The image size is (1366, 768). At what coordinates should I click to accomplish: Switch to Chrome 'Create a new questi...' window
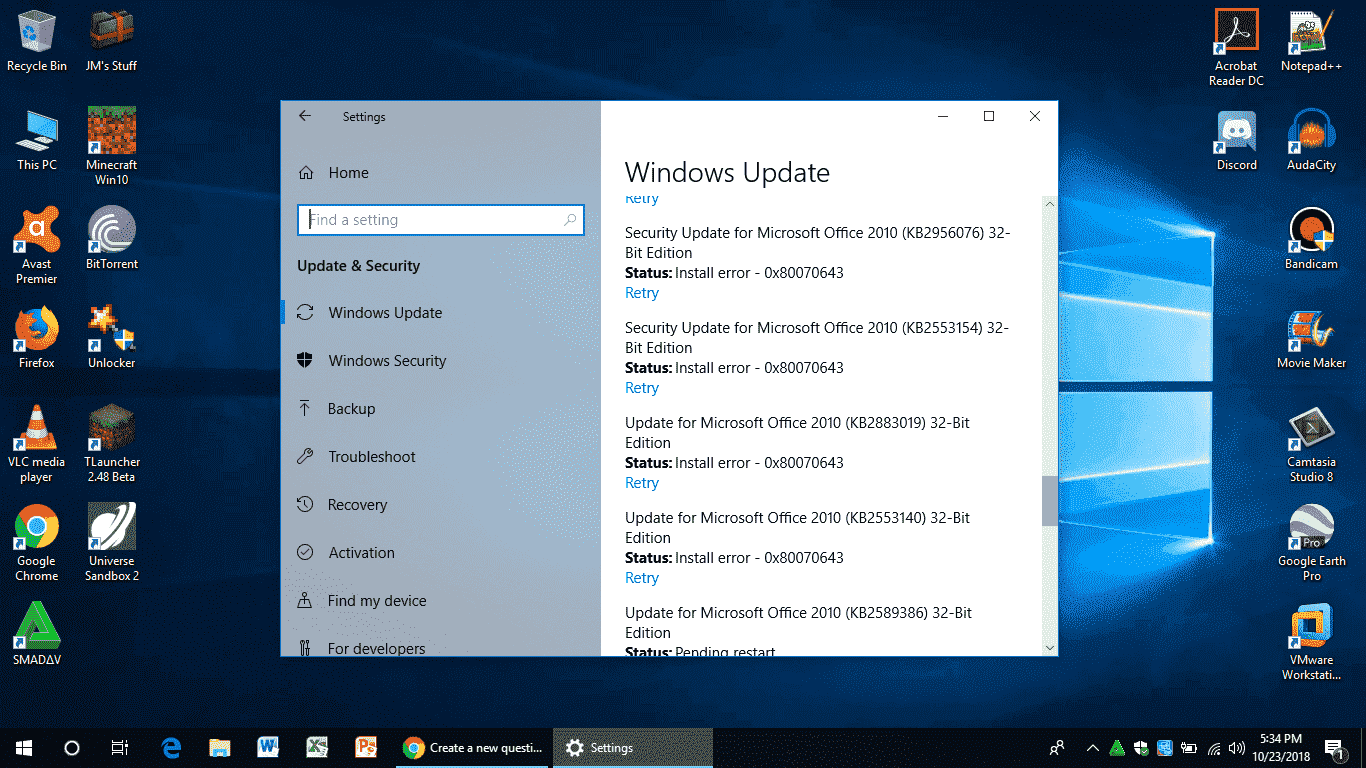pos(472,748)
